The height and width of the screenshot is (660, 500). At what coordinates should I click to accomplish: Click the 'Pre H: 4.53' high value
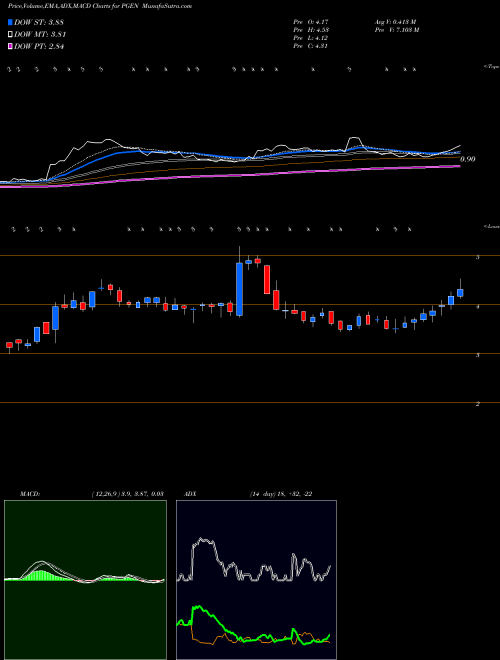[x=311, y=30]
